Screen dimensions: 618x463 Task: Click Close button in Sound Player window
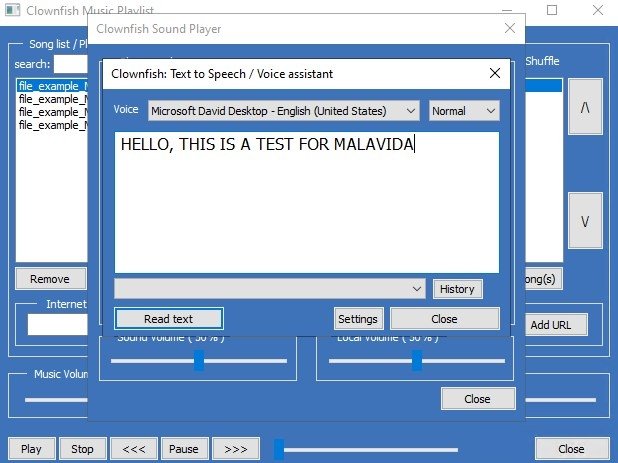pyautogui.click(x=478, y=399)
